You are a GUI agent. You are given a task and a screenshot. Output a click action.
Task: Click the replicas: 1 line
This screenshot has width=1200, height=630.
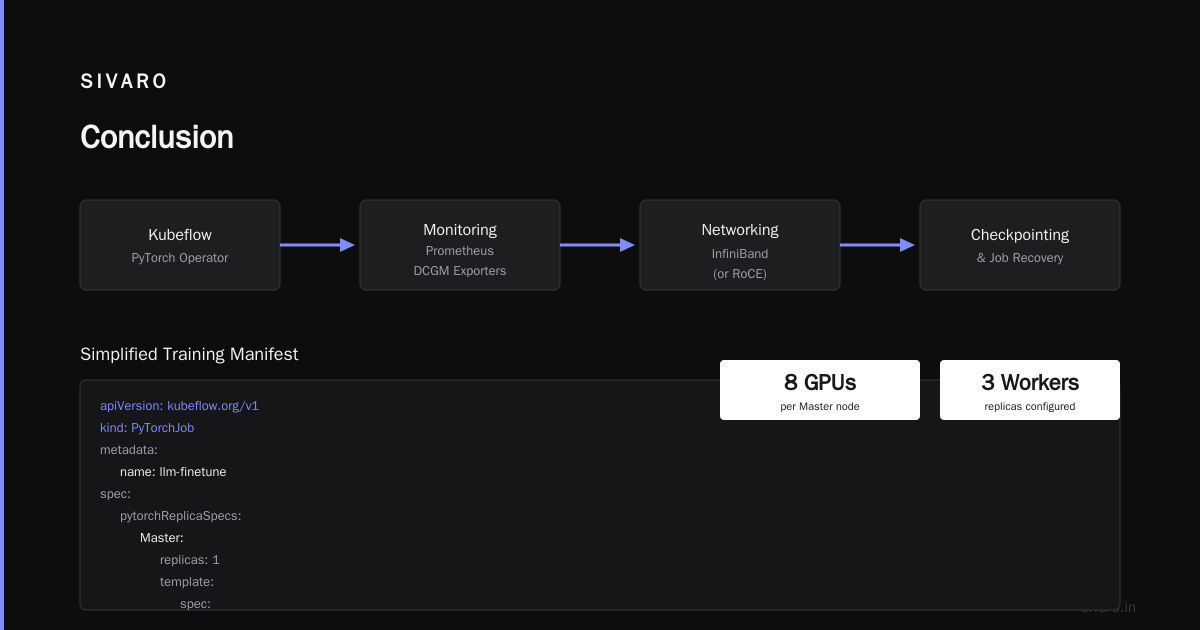tap(190, 560)
